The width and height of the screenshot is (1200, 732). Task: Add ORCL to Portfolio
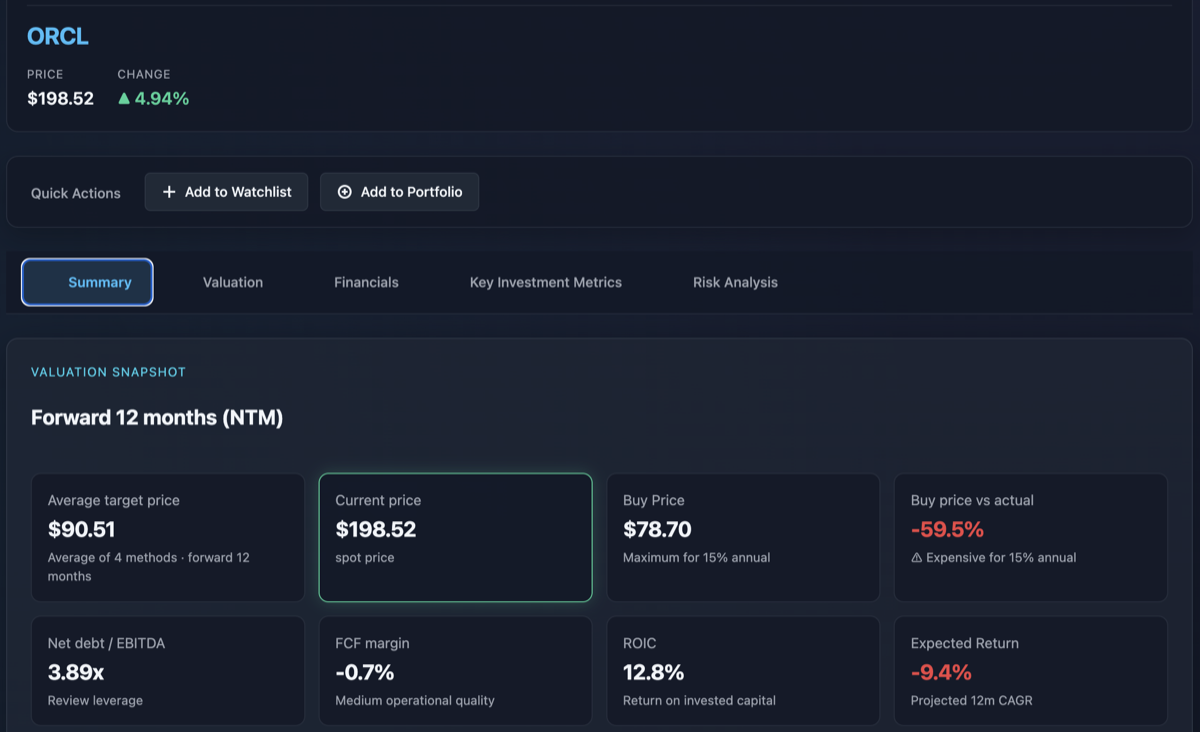coord(399,191)
